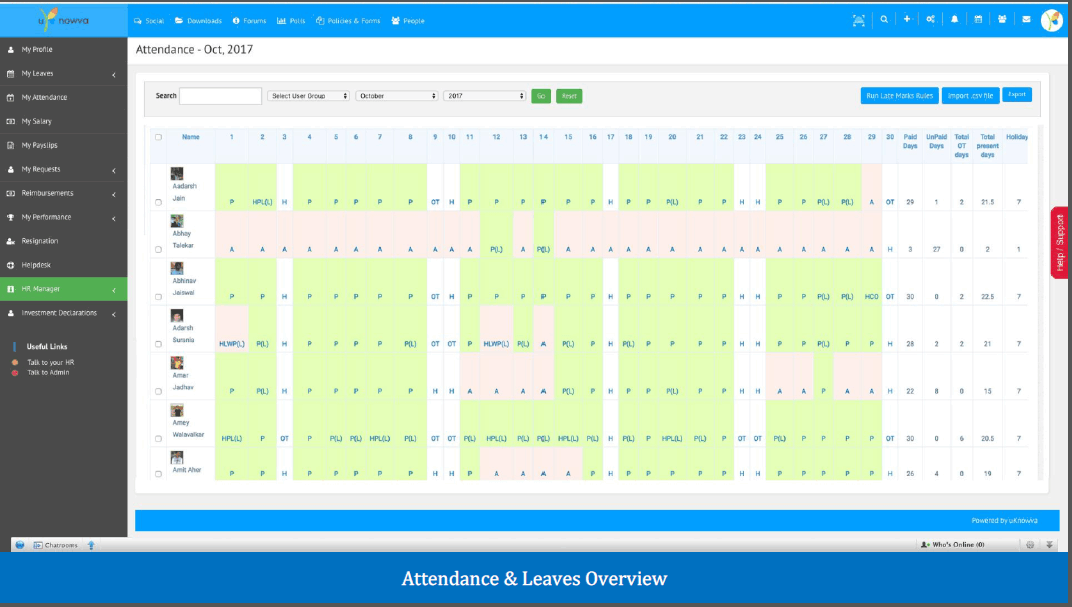This screenshot has height=607, width=1072.
Task: Open the Polls menu in top navigation
Action: tap(291, 21)
